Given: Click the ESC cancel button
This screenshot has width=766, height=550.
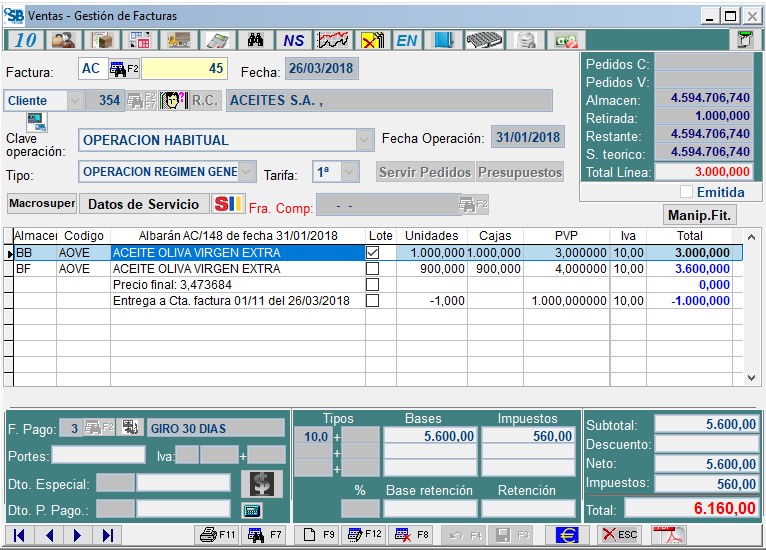Looking at the screenshot, I should pos(619,535).
